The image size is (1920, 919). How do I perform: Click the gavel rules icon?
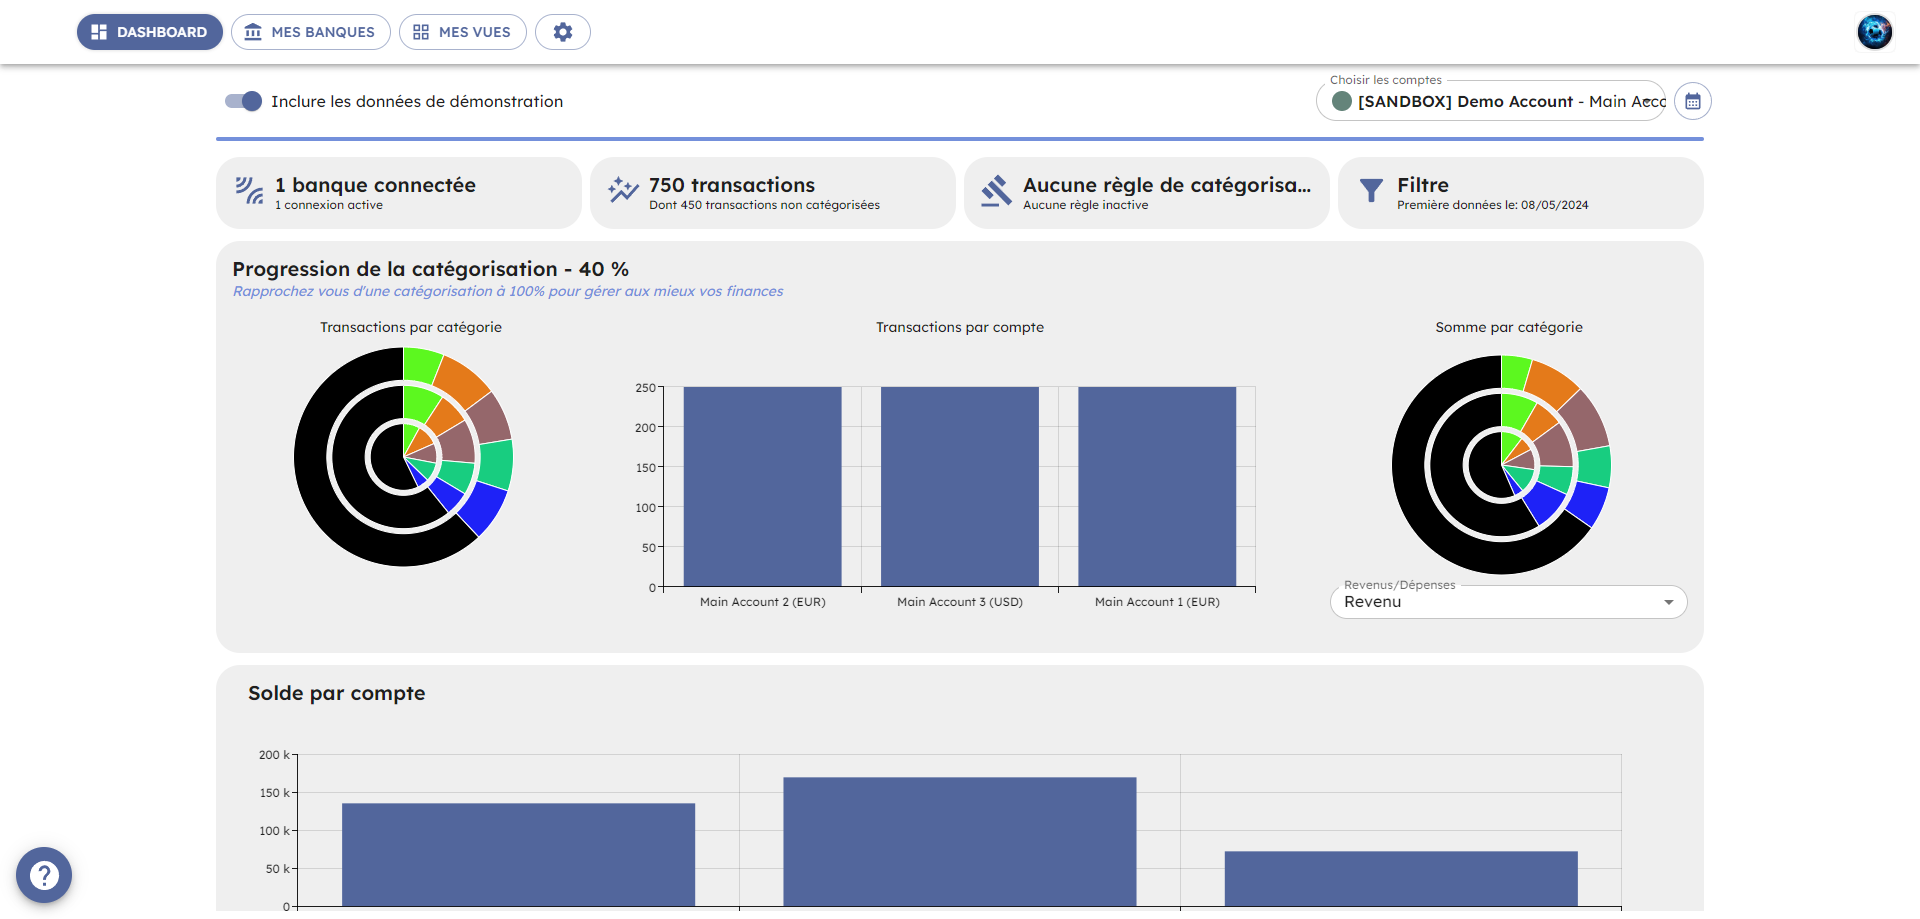pyautogui.click(x=996, y=191)
